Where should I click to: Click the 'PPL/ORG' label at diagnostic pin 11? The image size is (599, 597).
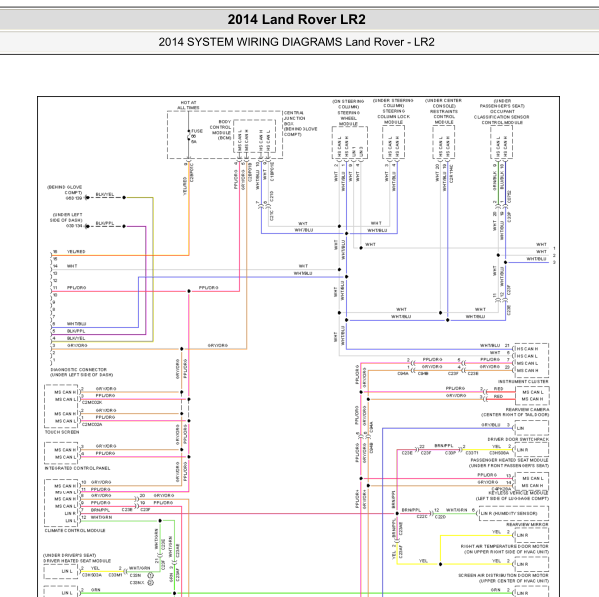[x=76, y=288]
